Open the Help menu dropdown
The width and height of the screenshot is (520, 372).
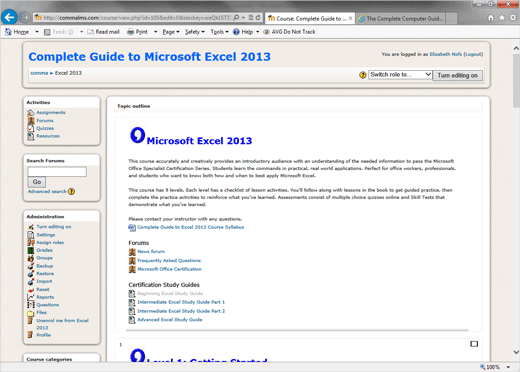point(257,32)
